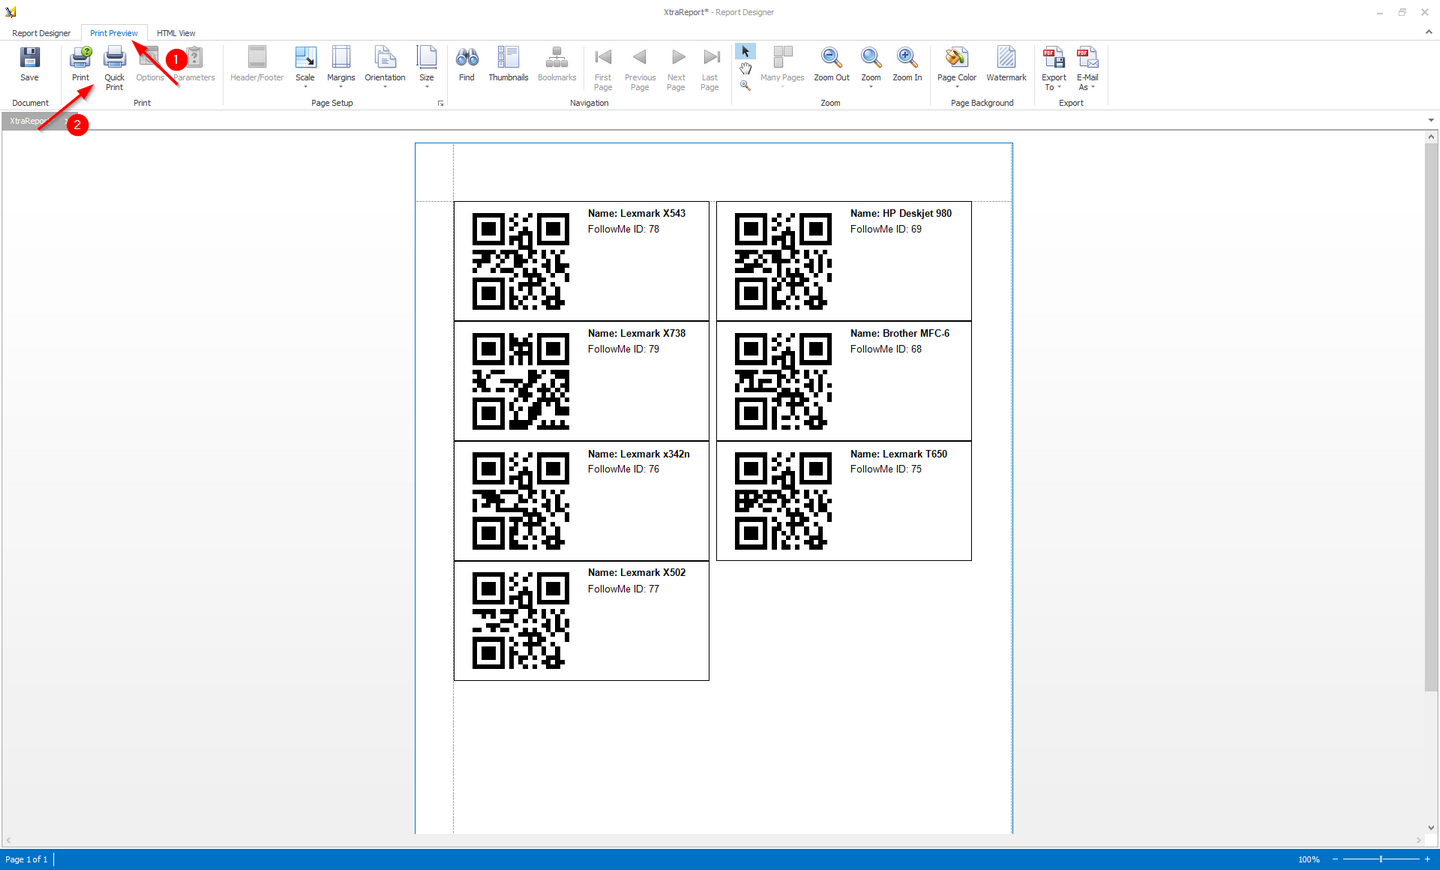
Task: Select the Print Preview tab
Action: click(x=114, y=33)
